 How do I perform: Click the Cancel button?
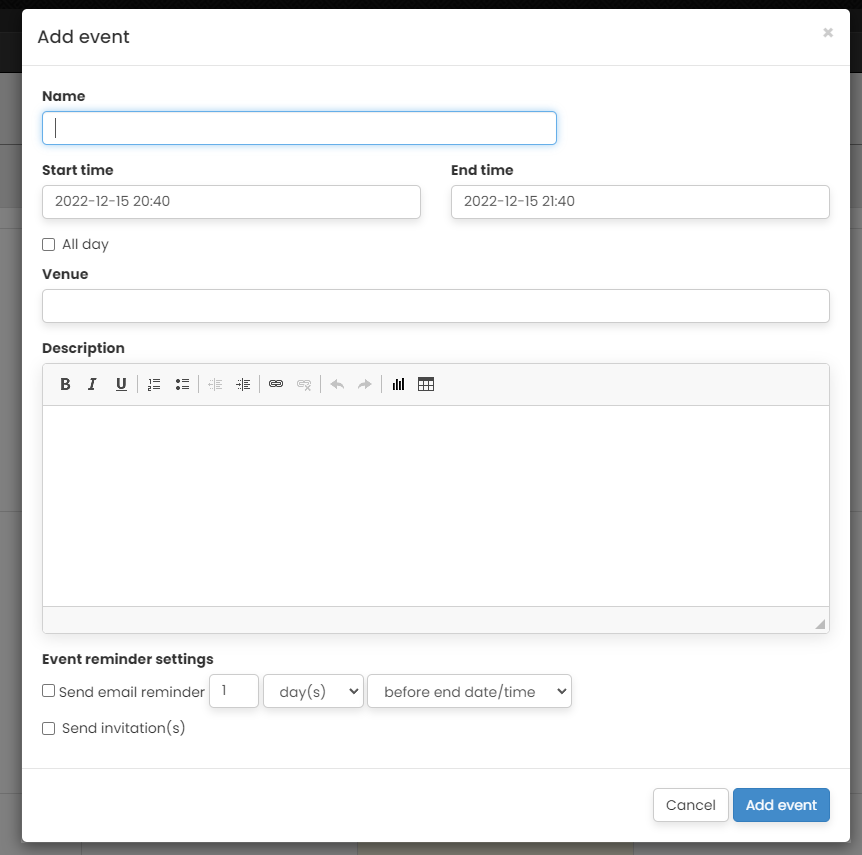(x=690, y=805)
